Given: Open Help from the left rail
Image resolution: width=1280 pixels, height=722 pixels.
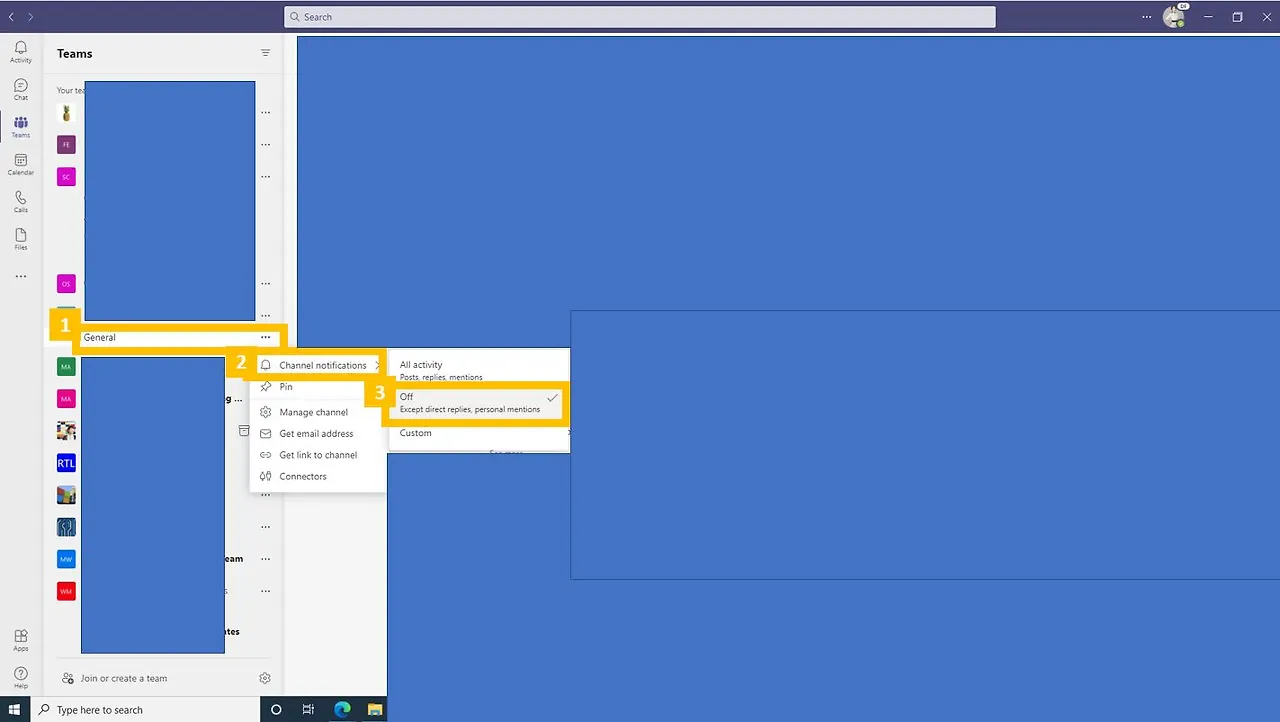Looking at the screenshot, I should (x=21, y=678).
